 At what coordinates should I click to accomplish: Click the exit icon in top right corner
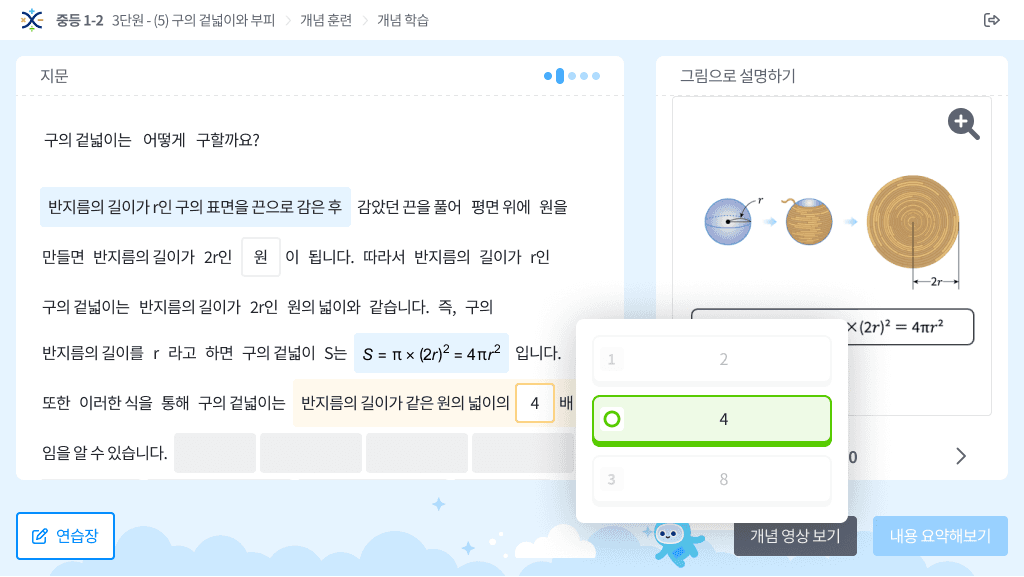click(991, 20)
